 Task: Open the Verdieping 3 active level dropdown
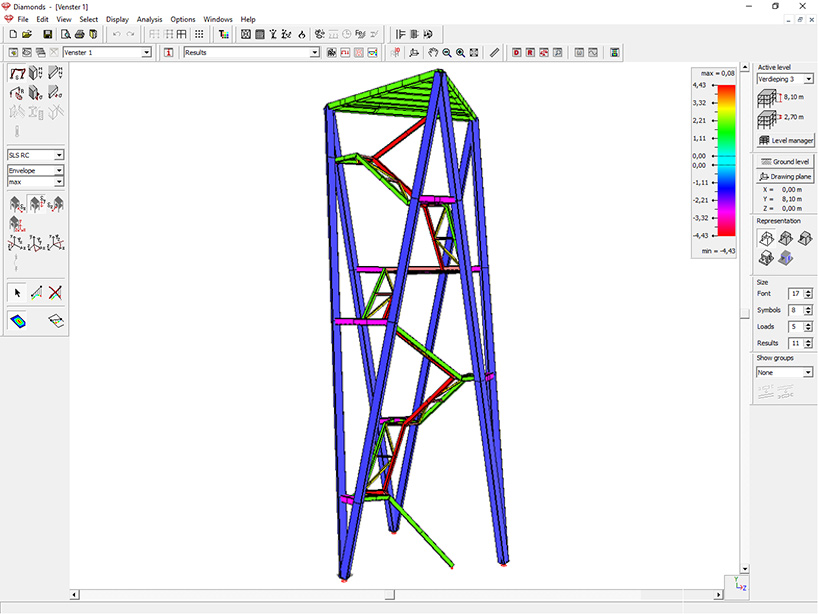[808, 79]
